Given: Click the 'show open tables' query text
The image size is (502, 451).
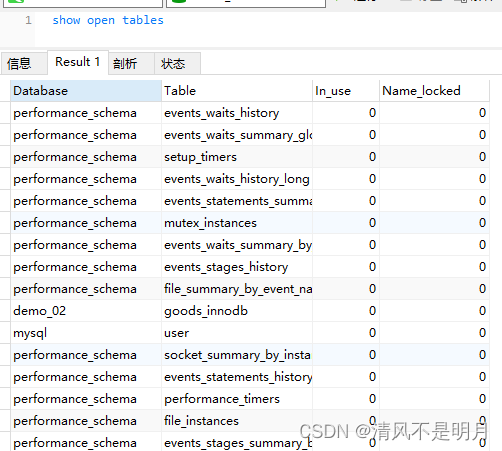Looking at the screenshot, I should pos(108,20).
